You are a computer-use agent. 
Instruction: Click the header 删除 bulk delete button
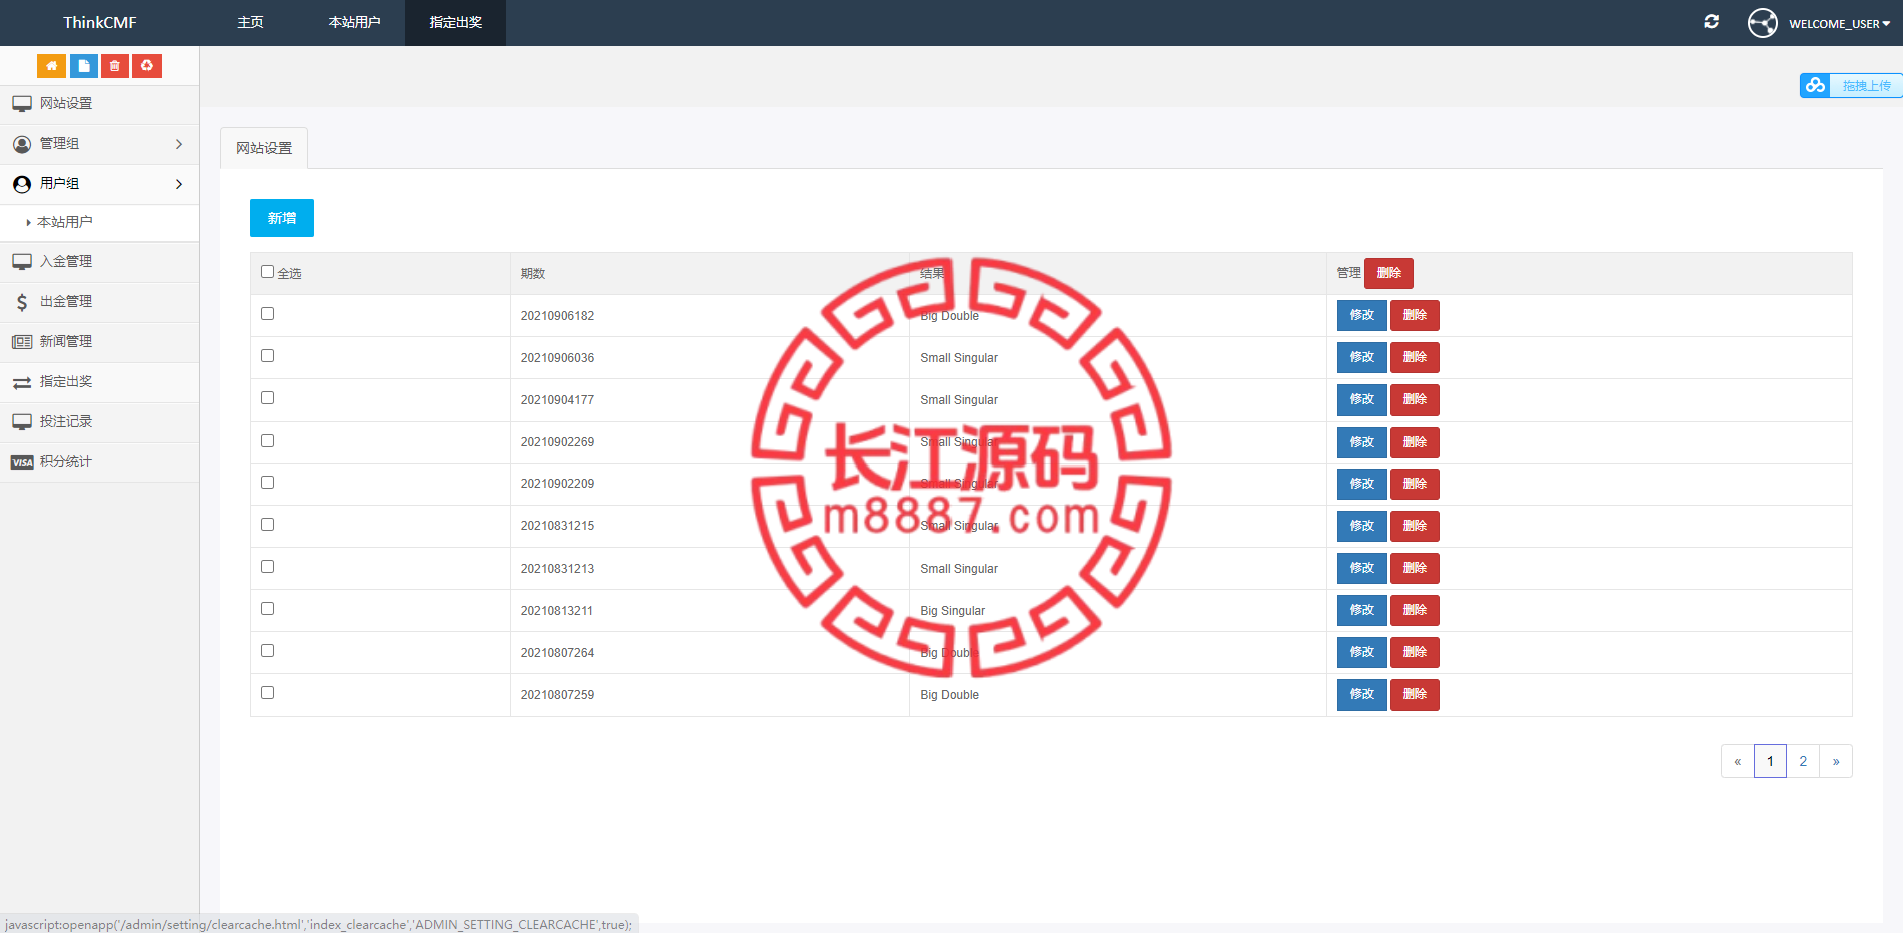[1389, 273]
